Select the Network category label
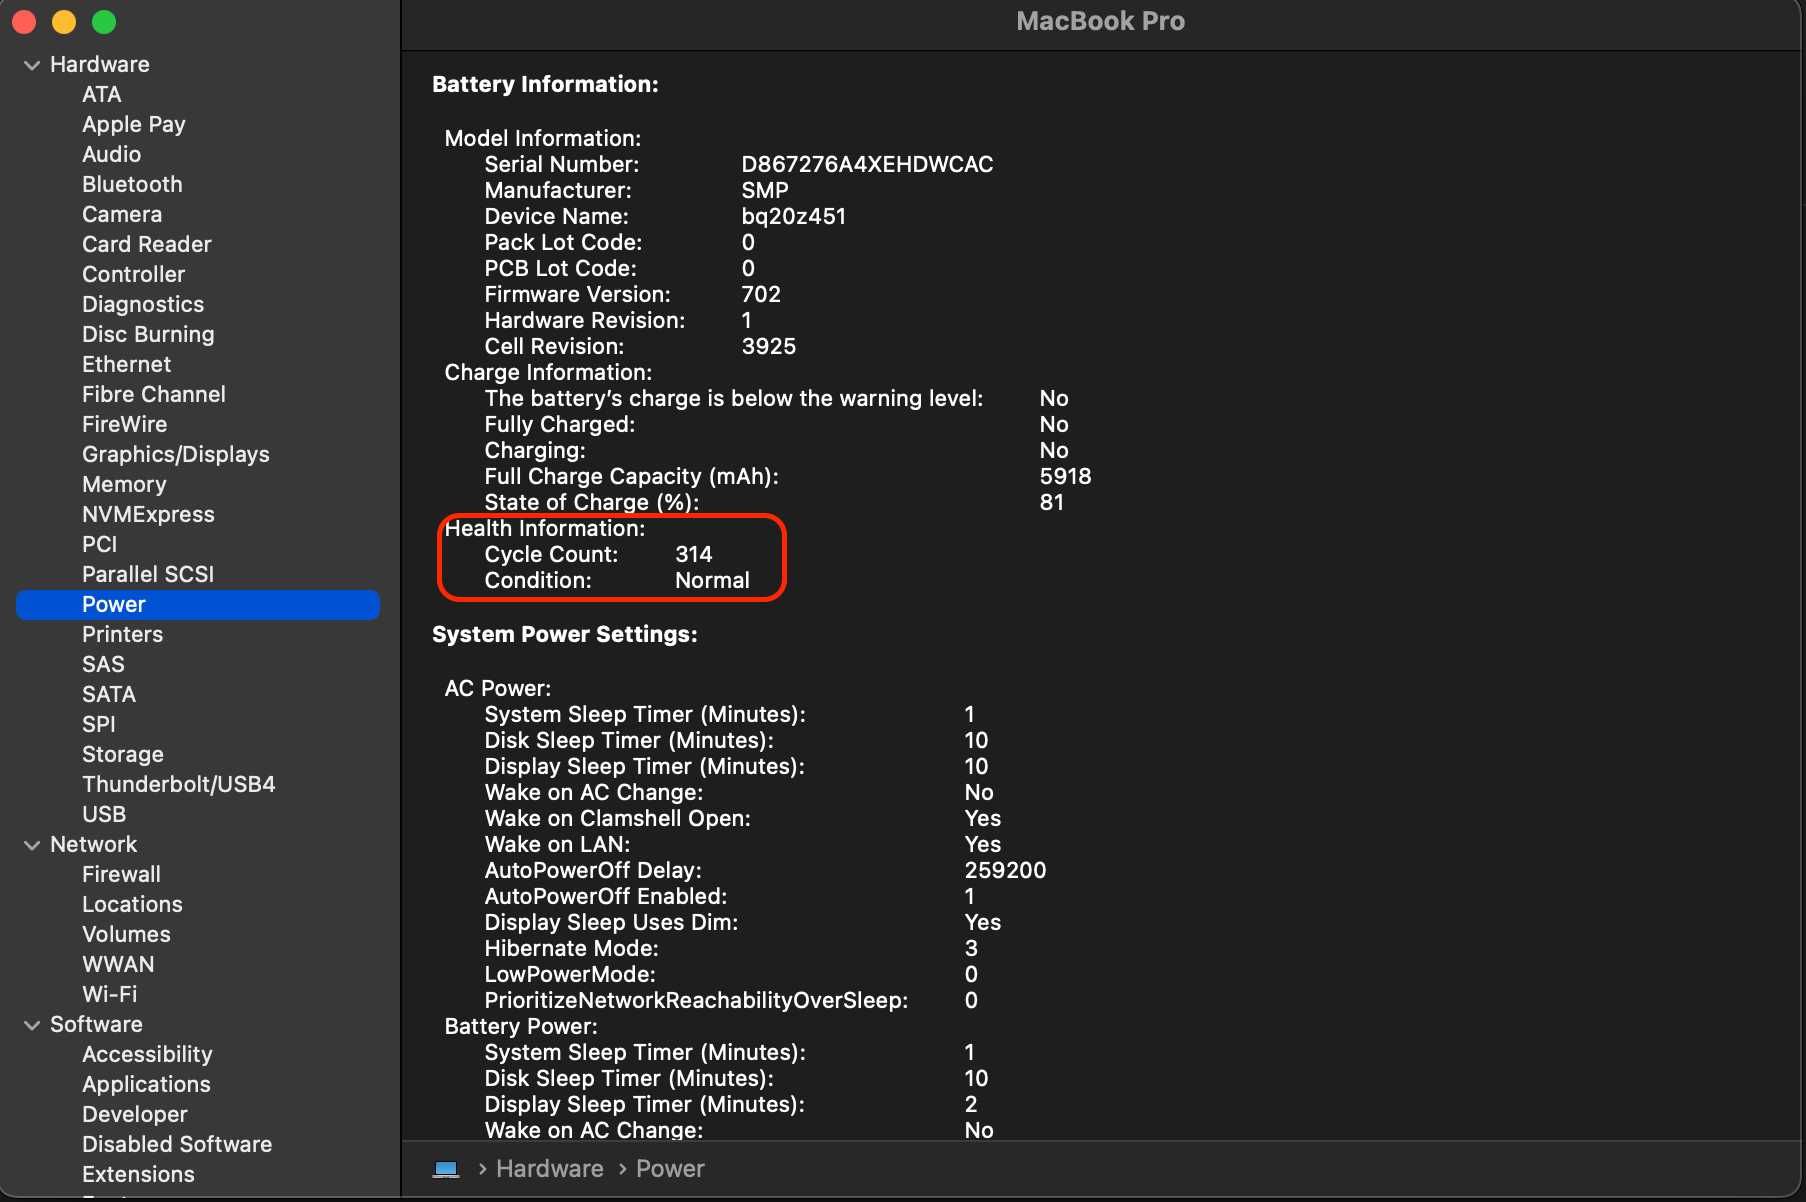 coord(94,845)
